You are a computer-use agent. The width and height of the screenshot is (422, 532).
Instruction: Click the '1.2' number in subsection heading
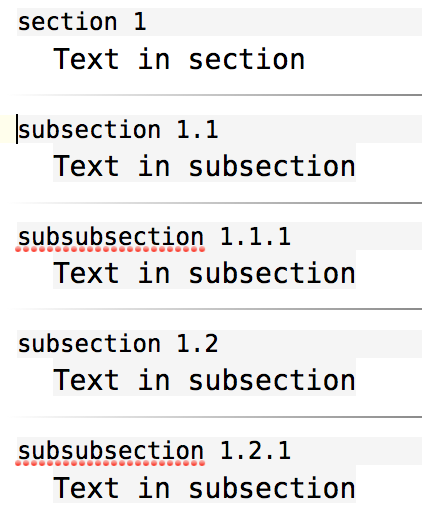coord(197,343)
